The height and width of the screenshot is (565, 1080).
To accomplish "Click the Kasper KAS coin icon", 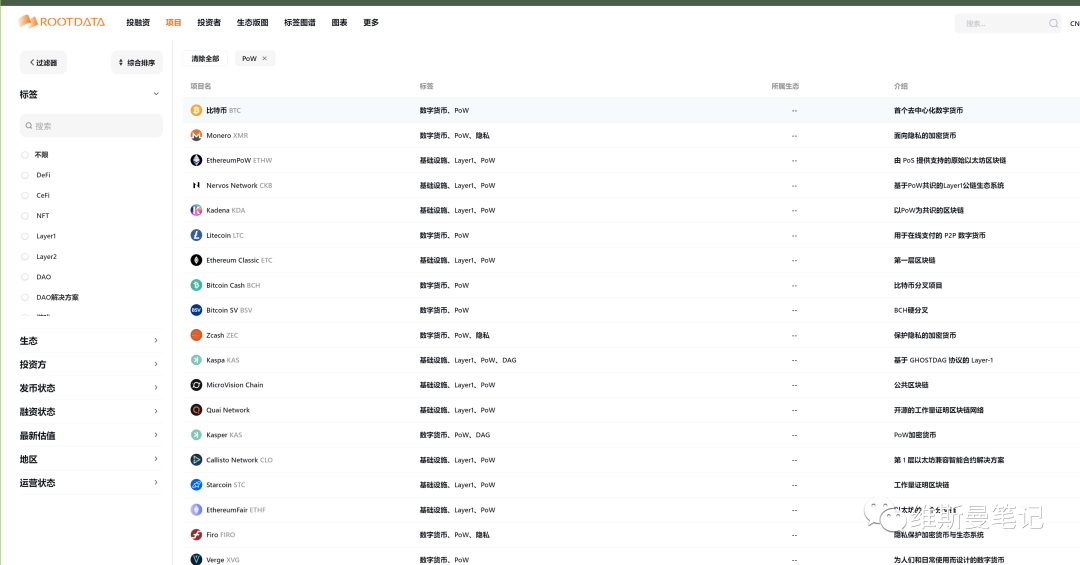I will 196,435.
